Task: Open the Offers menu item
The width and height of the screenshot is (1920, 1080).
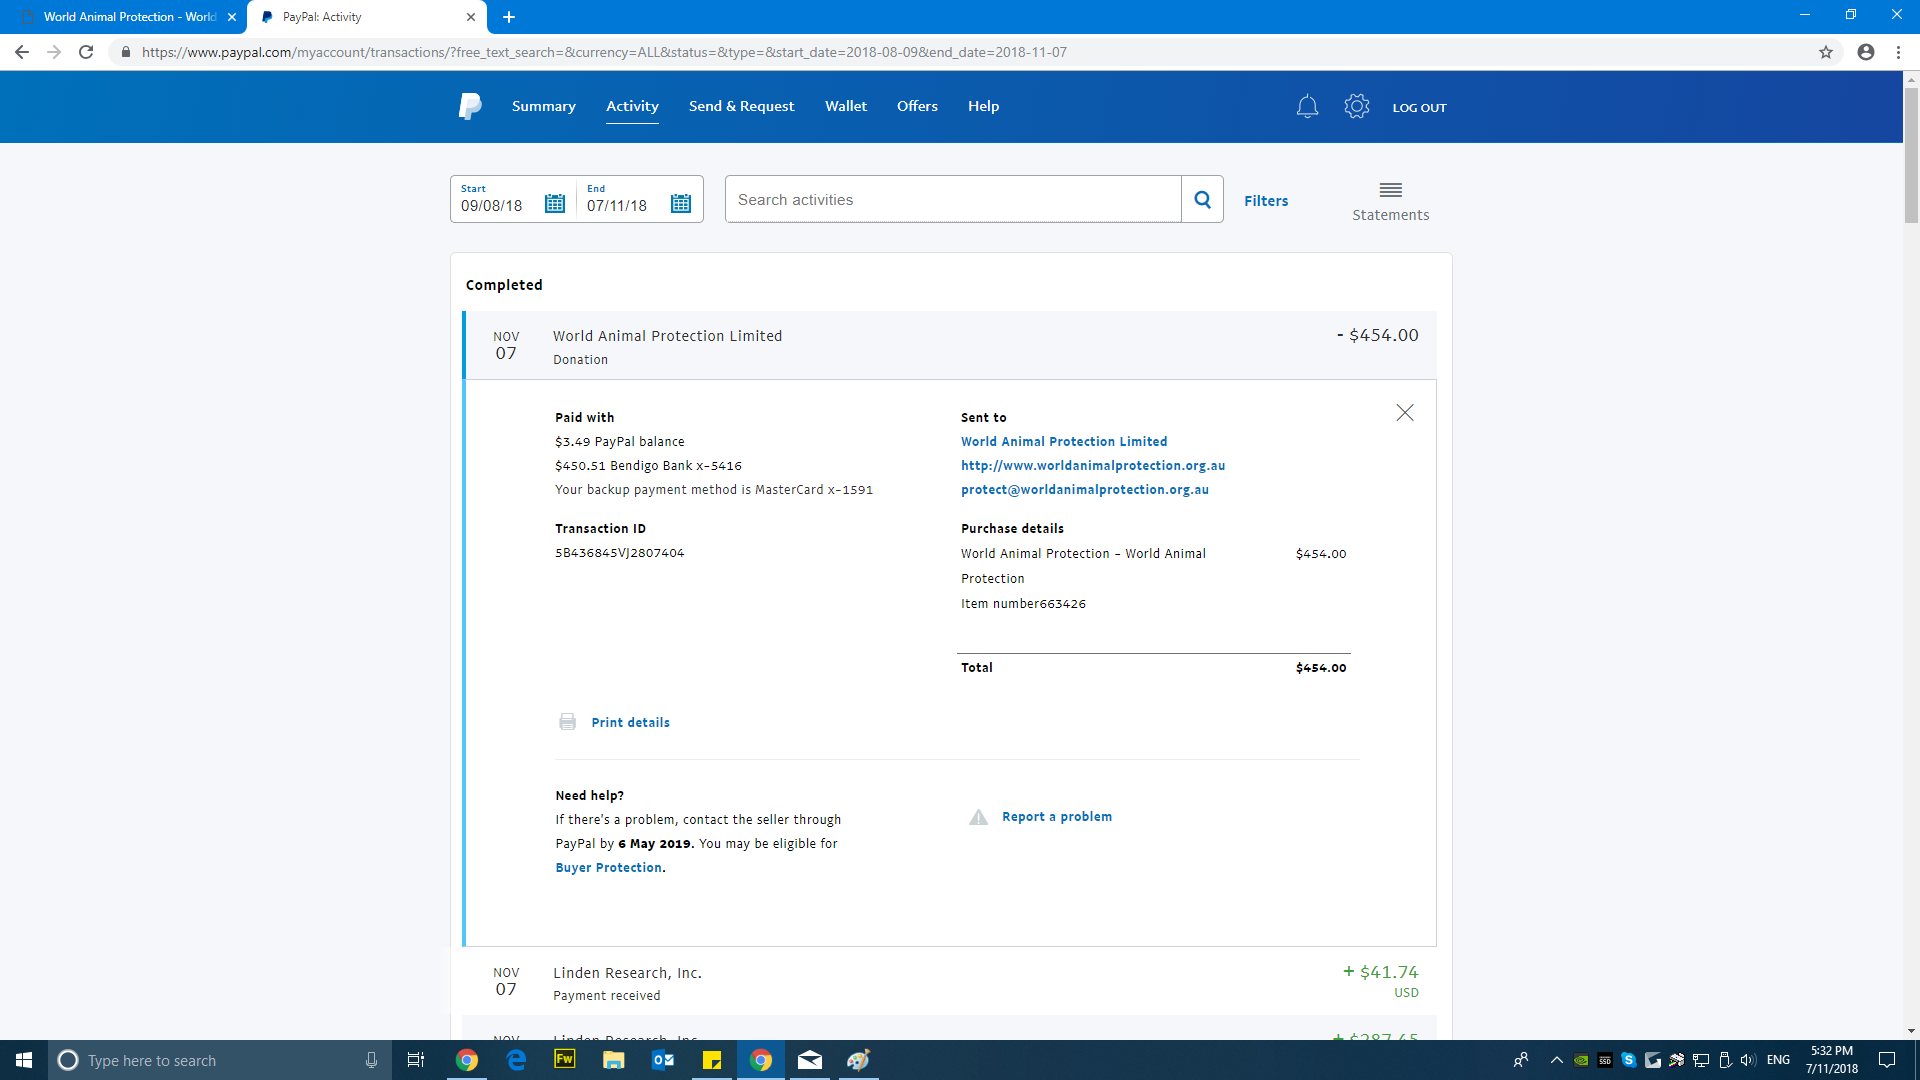Action: [x=917, y=106]
